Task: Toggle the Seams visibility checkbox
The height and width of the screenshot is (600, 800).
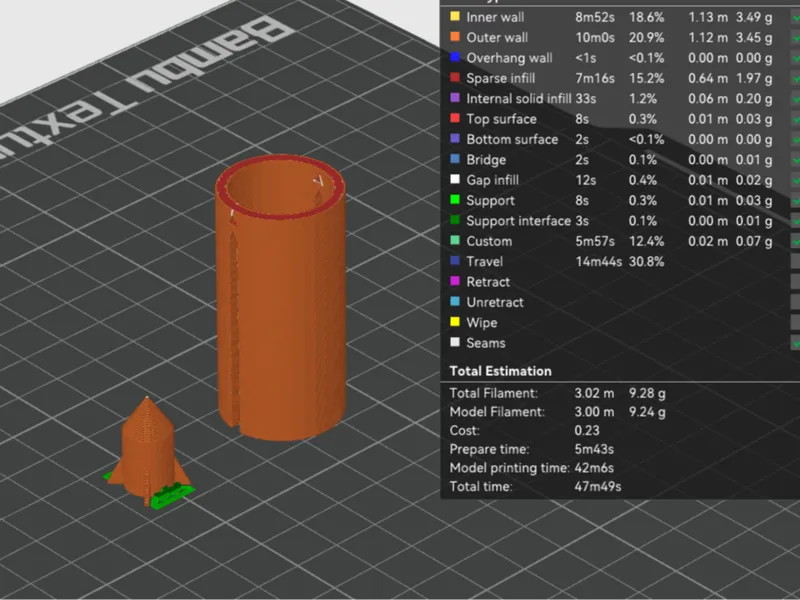Action: (795, 343)
